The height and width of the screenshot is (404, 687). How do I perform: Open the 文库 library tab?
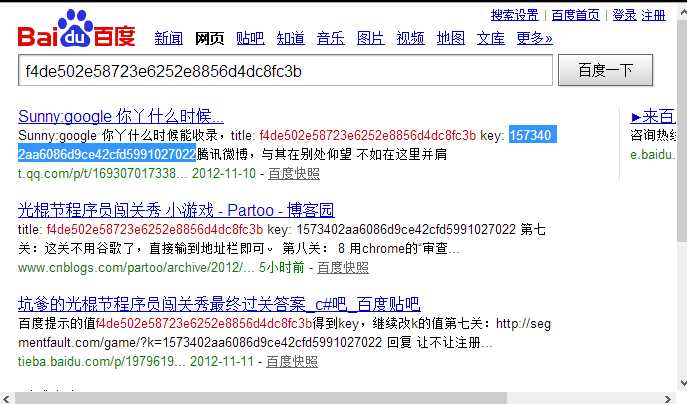[491, 39]
